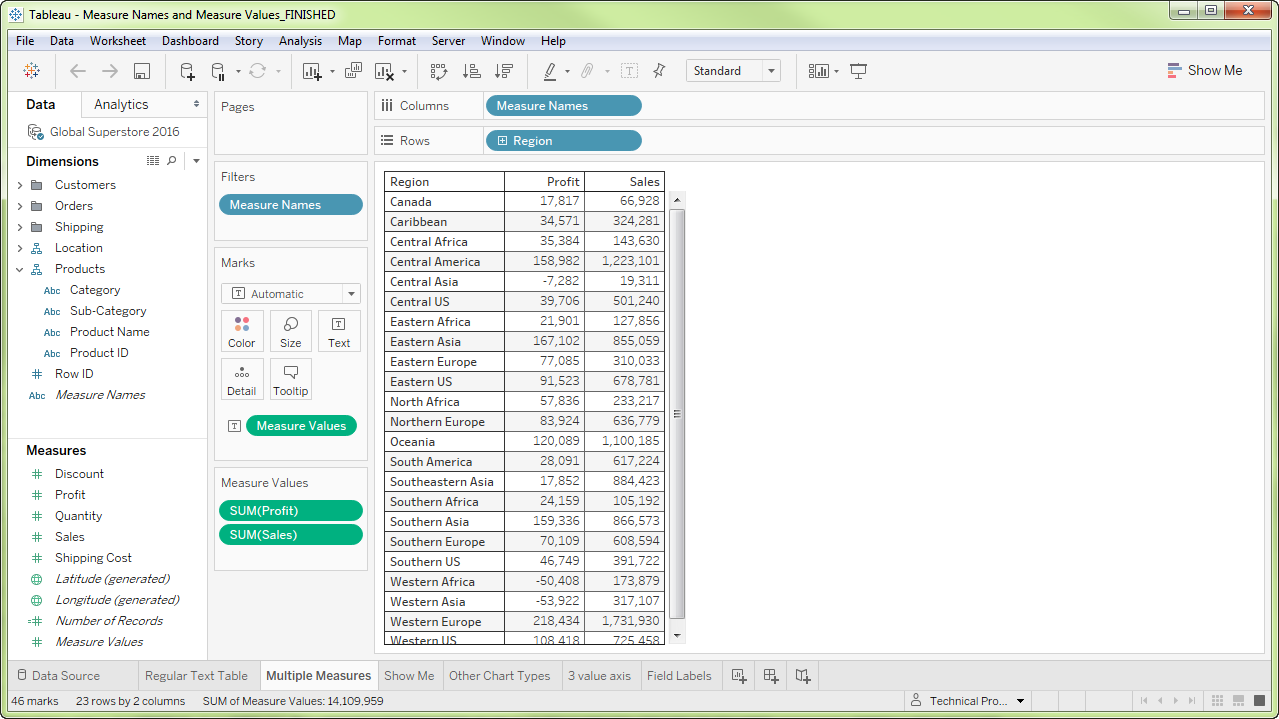Open the Analysis menu

click(x=300, y=41)
